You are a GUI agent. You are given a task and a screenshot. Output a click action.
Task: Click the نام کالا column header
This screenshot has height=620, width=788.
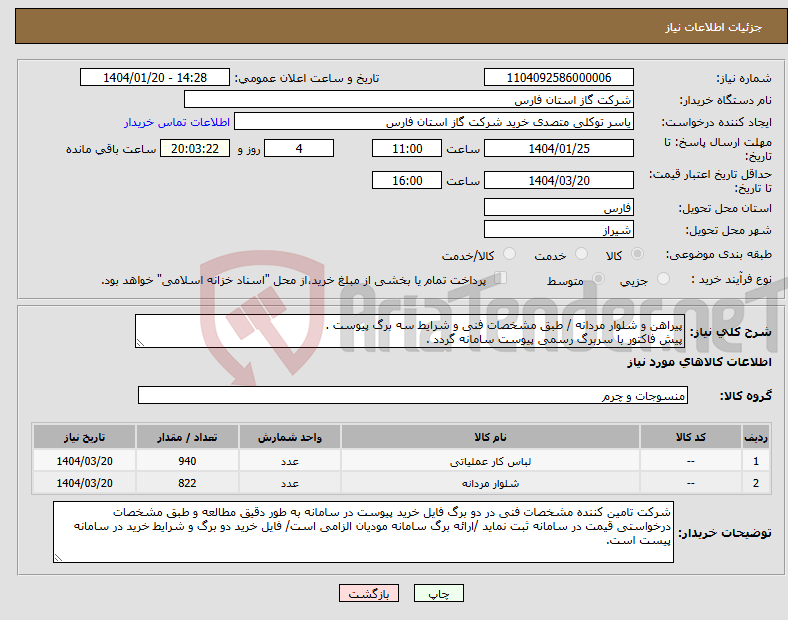(x=490, y=437)
